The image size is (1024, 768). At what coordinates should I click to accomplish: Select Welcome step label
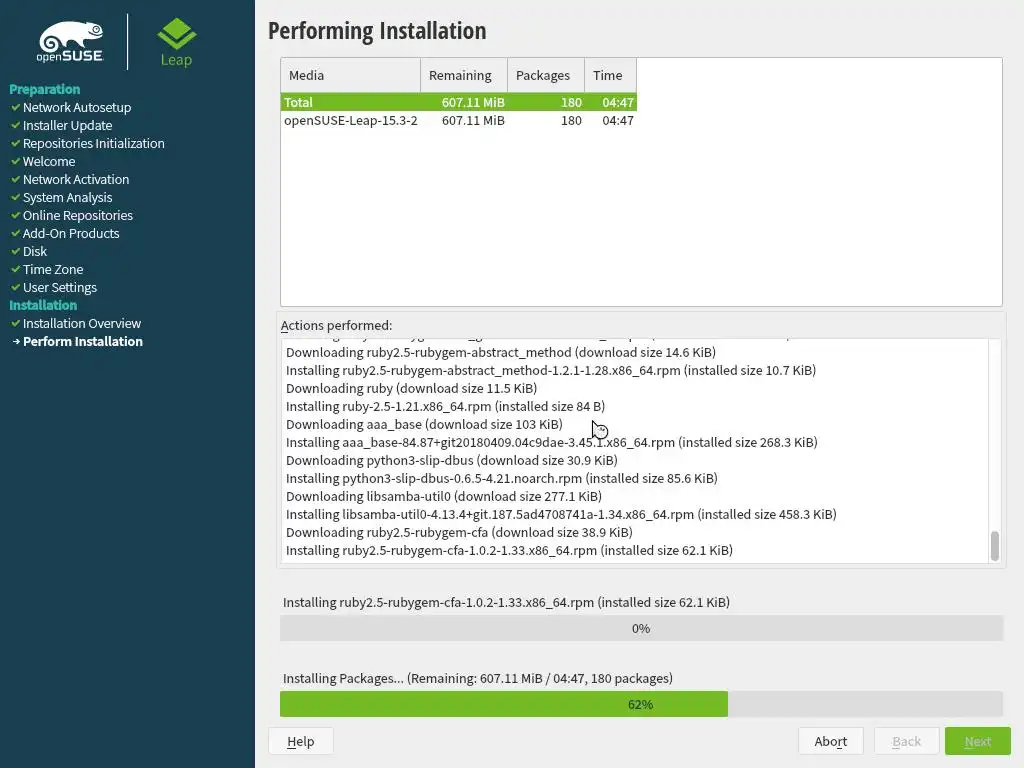[49, 161]
